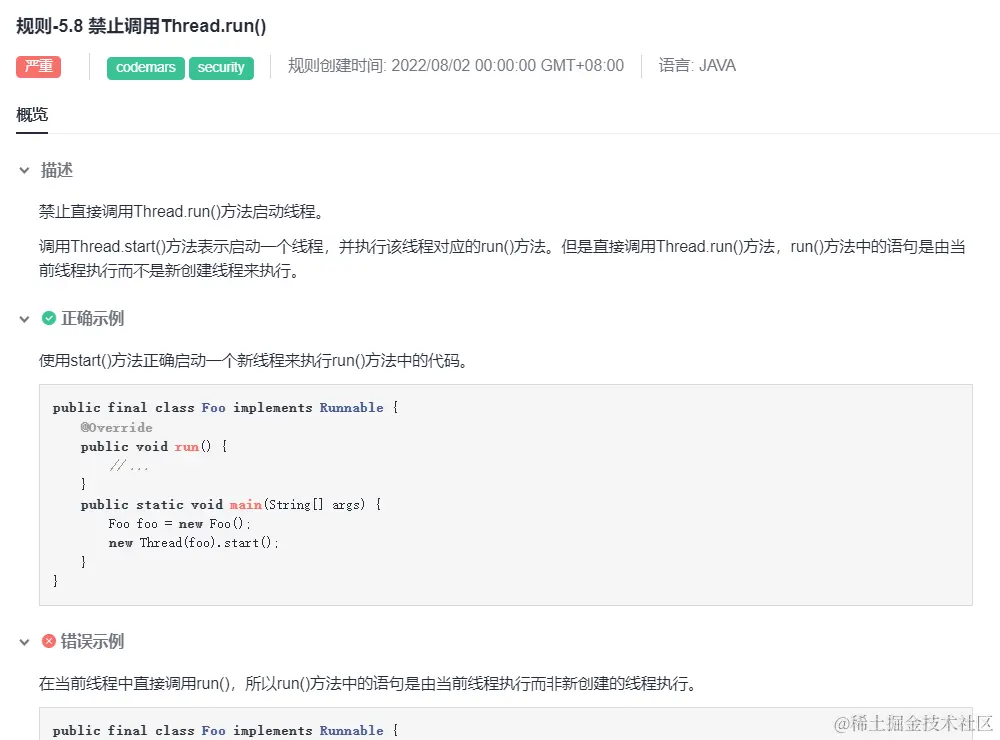
Task: Click the 正确示例 heading text
Action: pyautogui.click(x=92, y=318)
